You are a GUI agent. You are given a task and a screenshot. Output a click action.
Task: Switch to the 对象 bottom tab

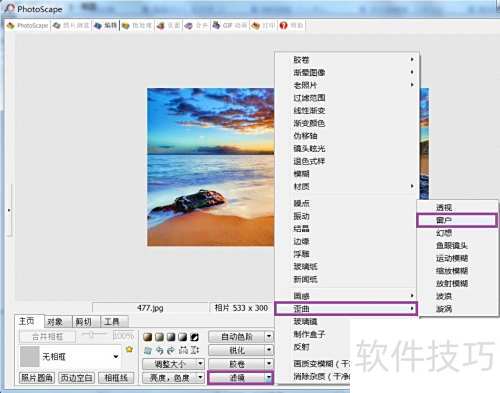[x=57, y=321]
